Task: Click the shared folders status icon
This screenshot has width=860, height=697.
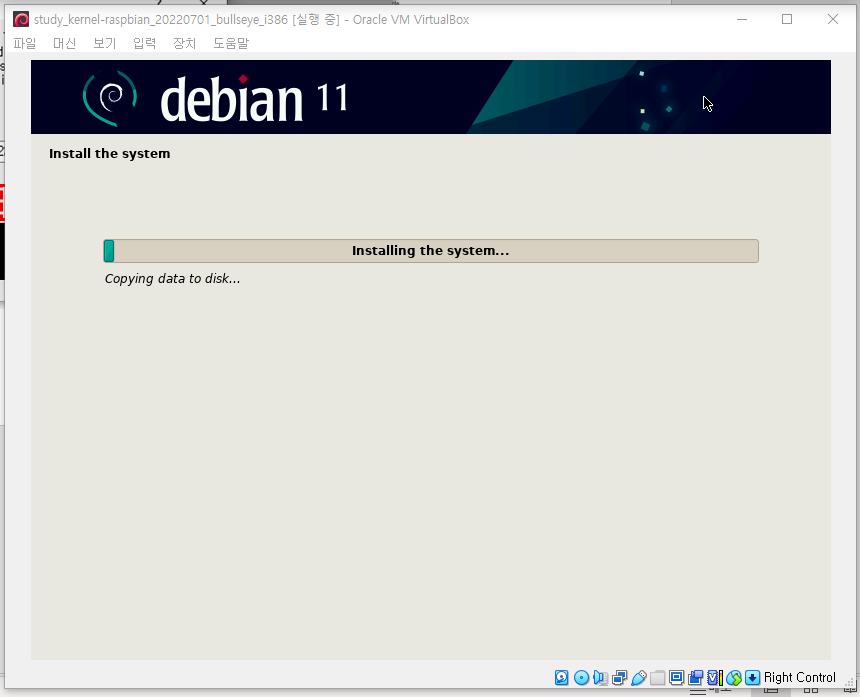Action: point(658,678)
